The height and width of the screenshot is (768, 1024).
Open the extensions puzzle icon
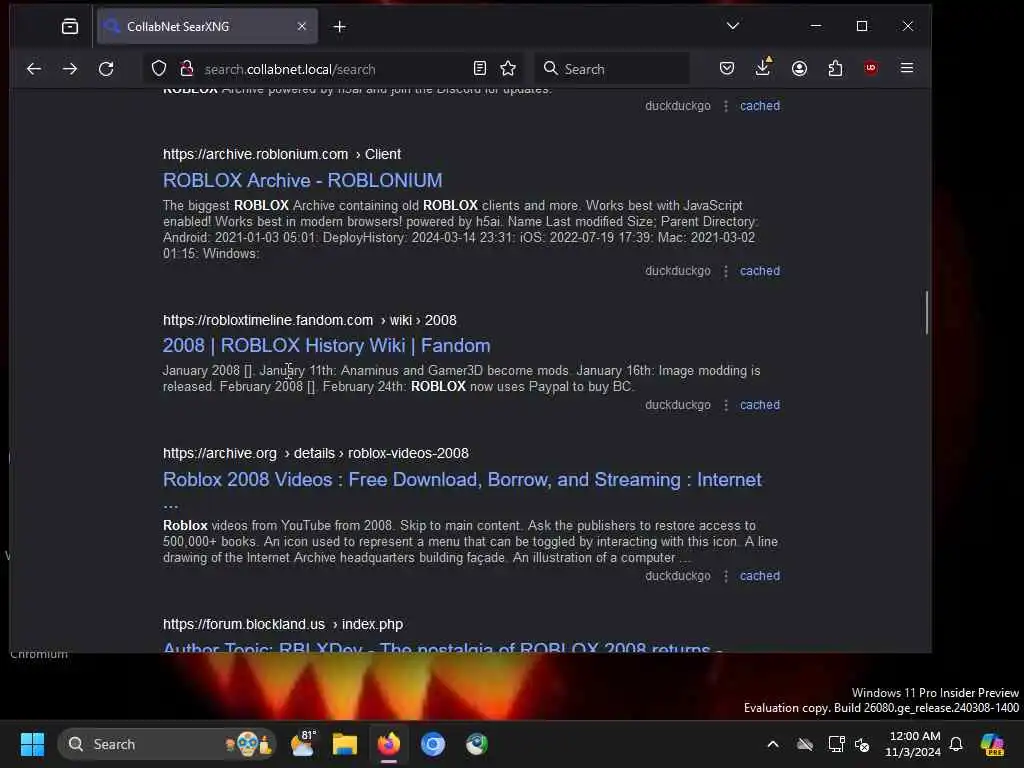pos(835,69)
